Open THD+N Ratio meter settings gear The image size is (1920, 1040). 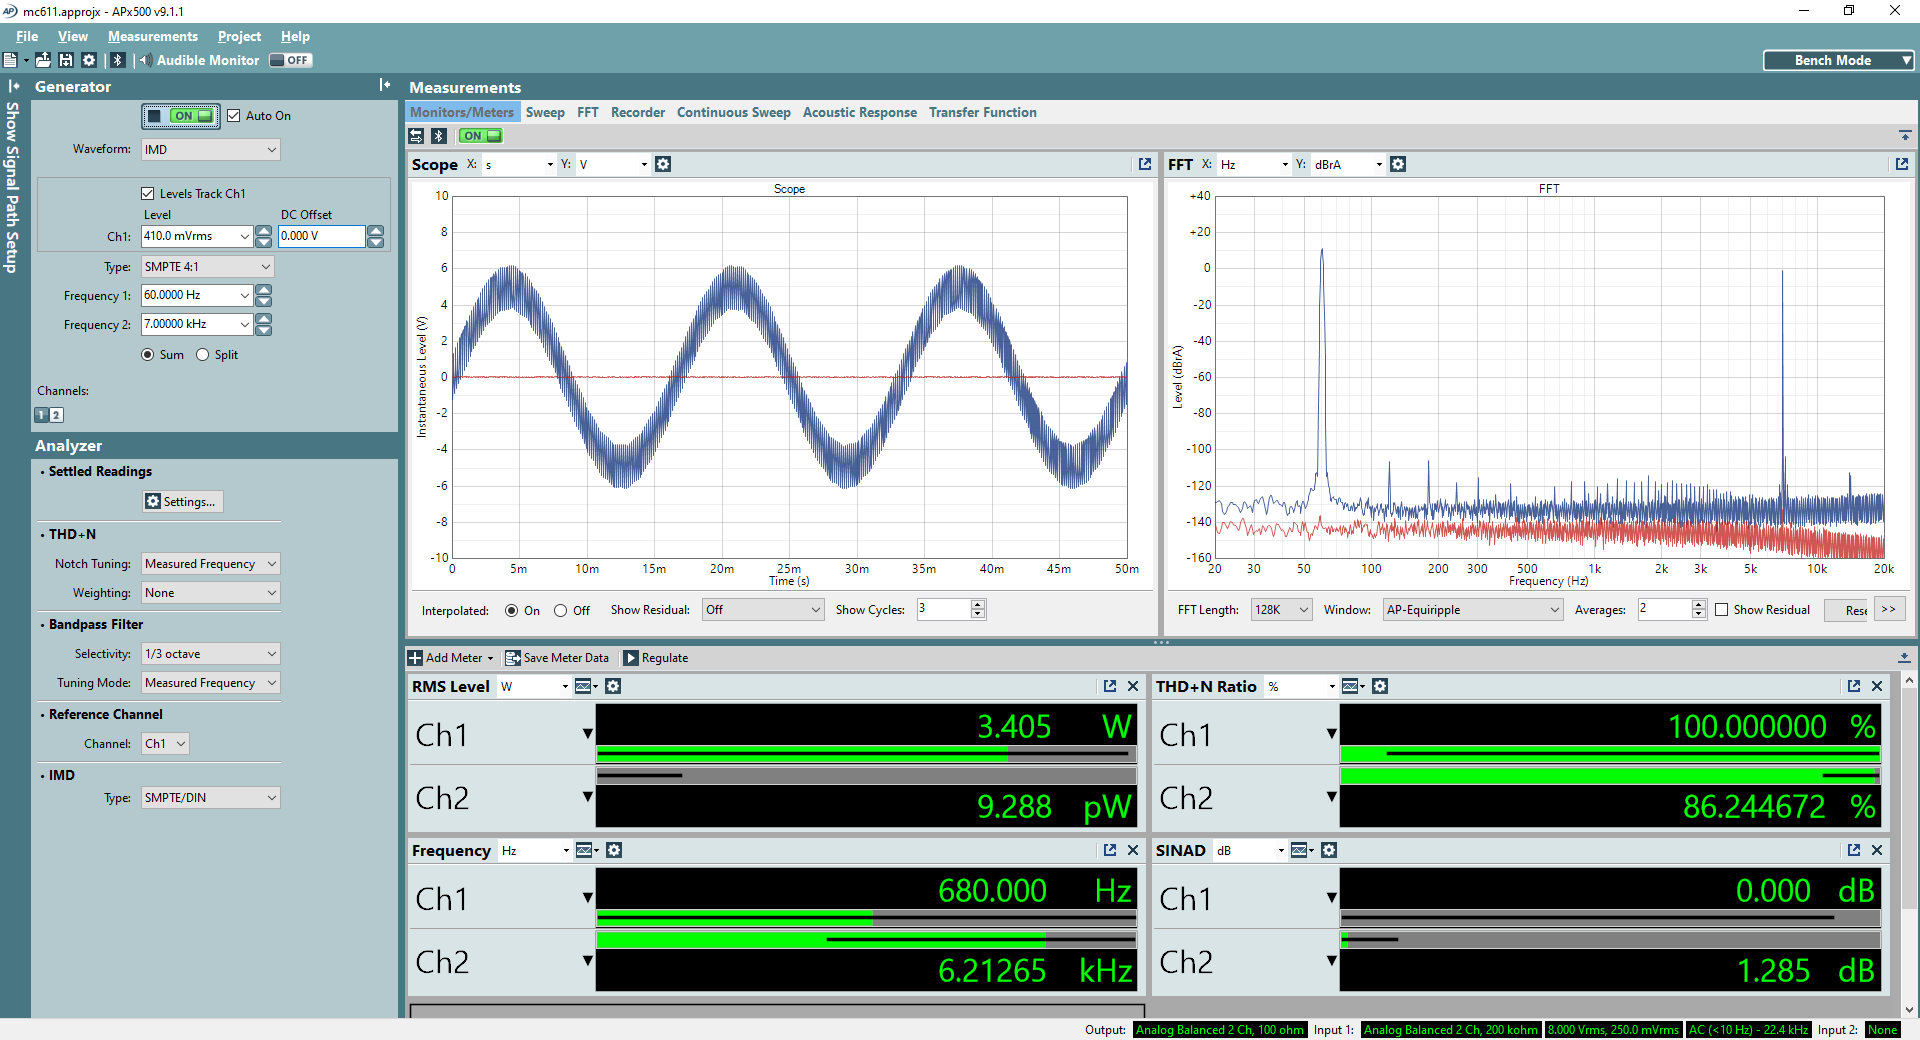tap(1380, 686)
